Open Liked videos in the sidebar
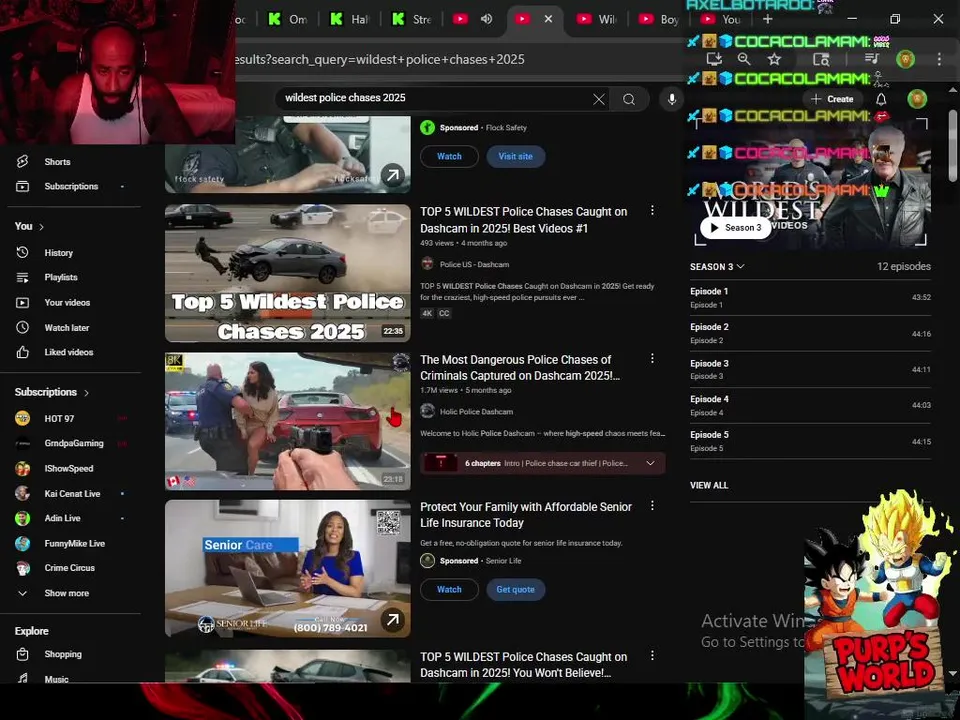Image resolution: width=960 pixels, height=720 pixels. click(69, 352)
